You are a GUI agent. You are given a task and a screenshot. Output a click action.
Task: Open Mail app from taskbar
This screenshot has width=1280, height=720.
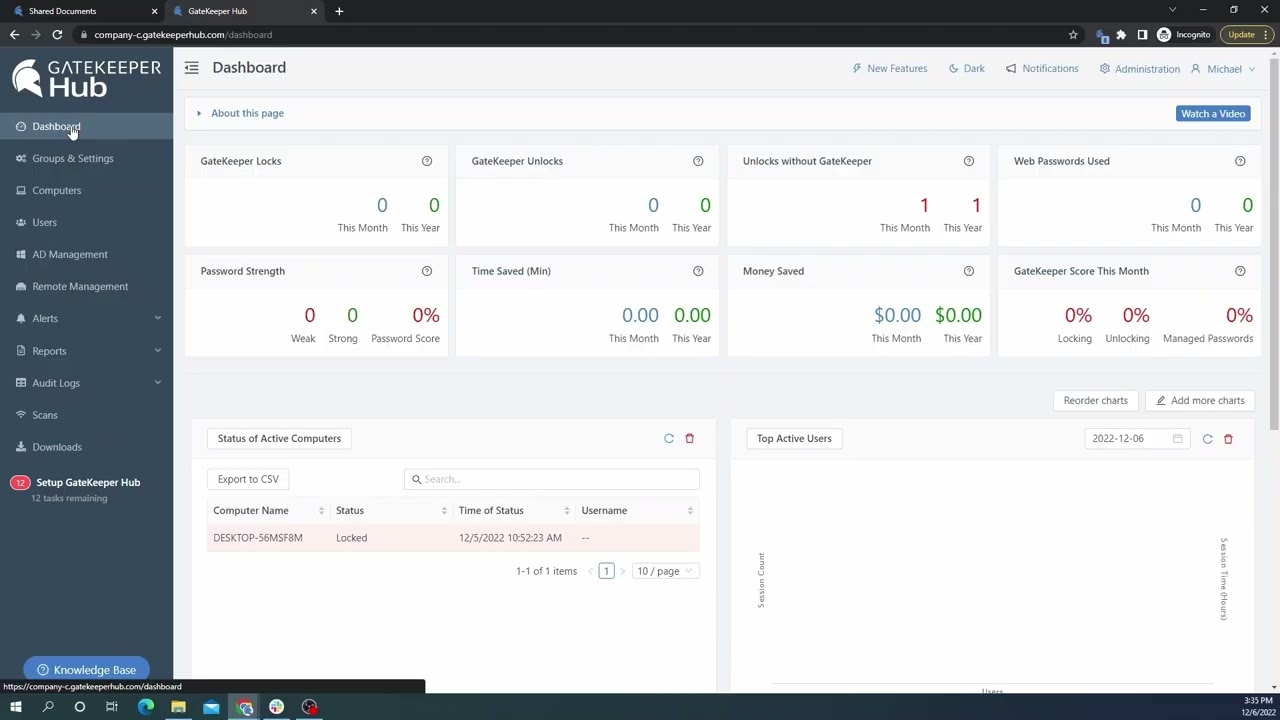211,707
